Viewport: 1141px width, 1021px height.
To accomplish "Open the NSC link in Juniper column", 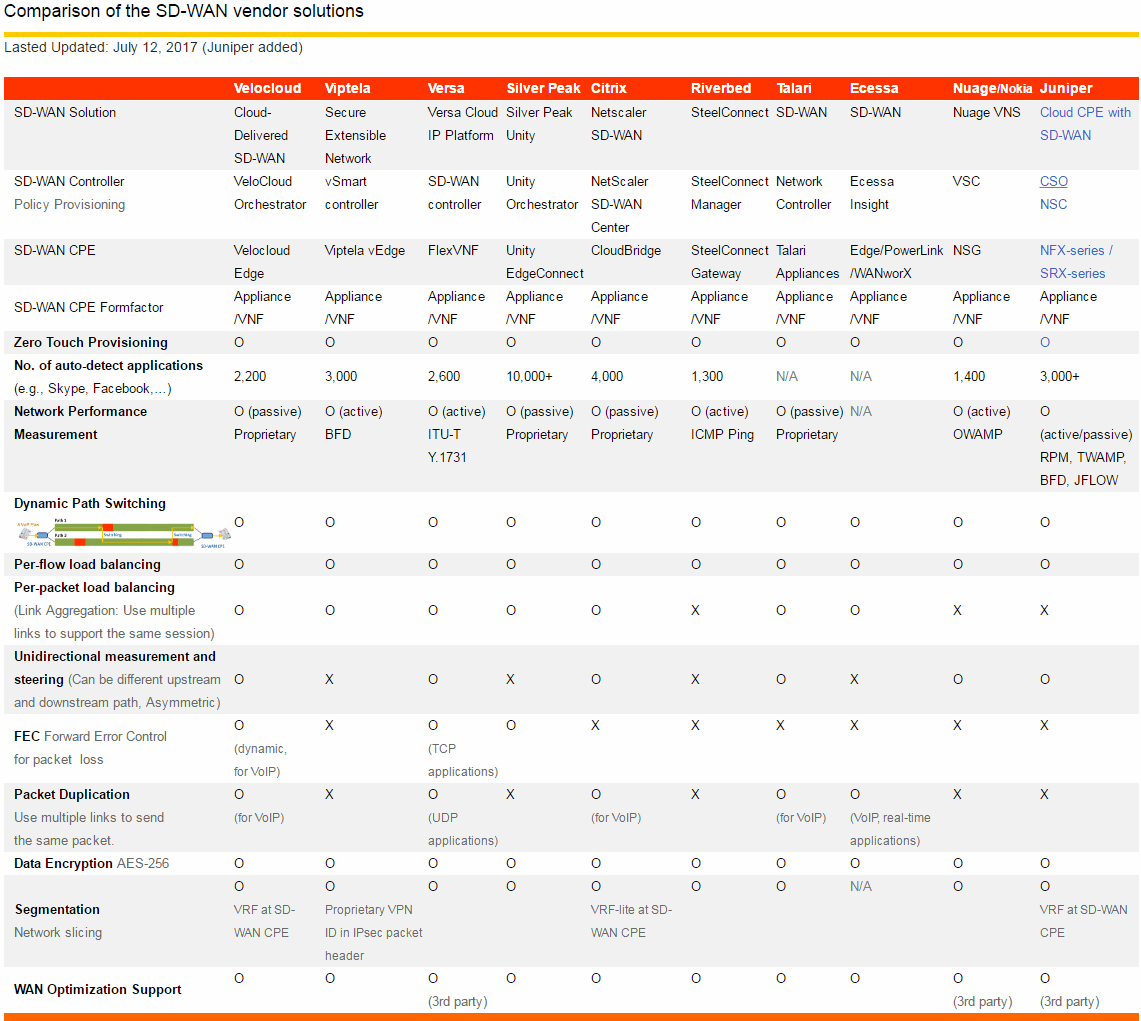I will pyautogui.click(x=1053, y=204).
